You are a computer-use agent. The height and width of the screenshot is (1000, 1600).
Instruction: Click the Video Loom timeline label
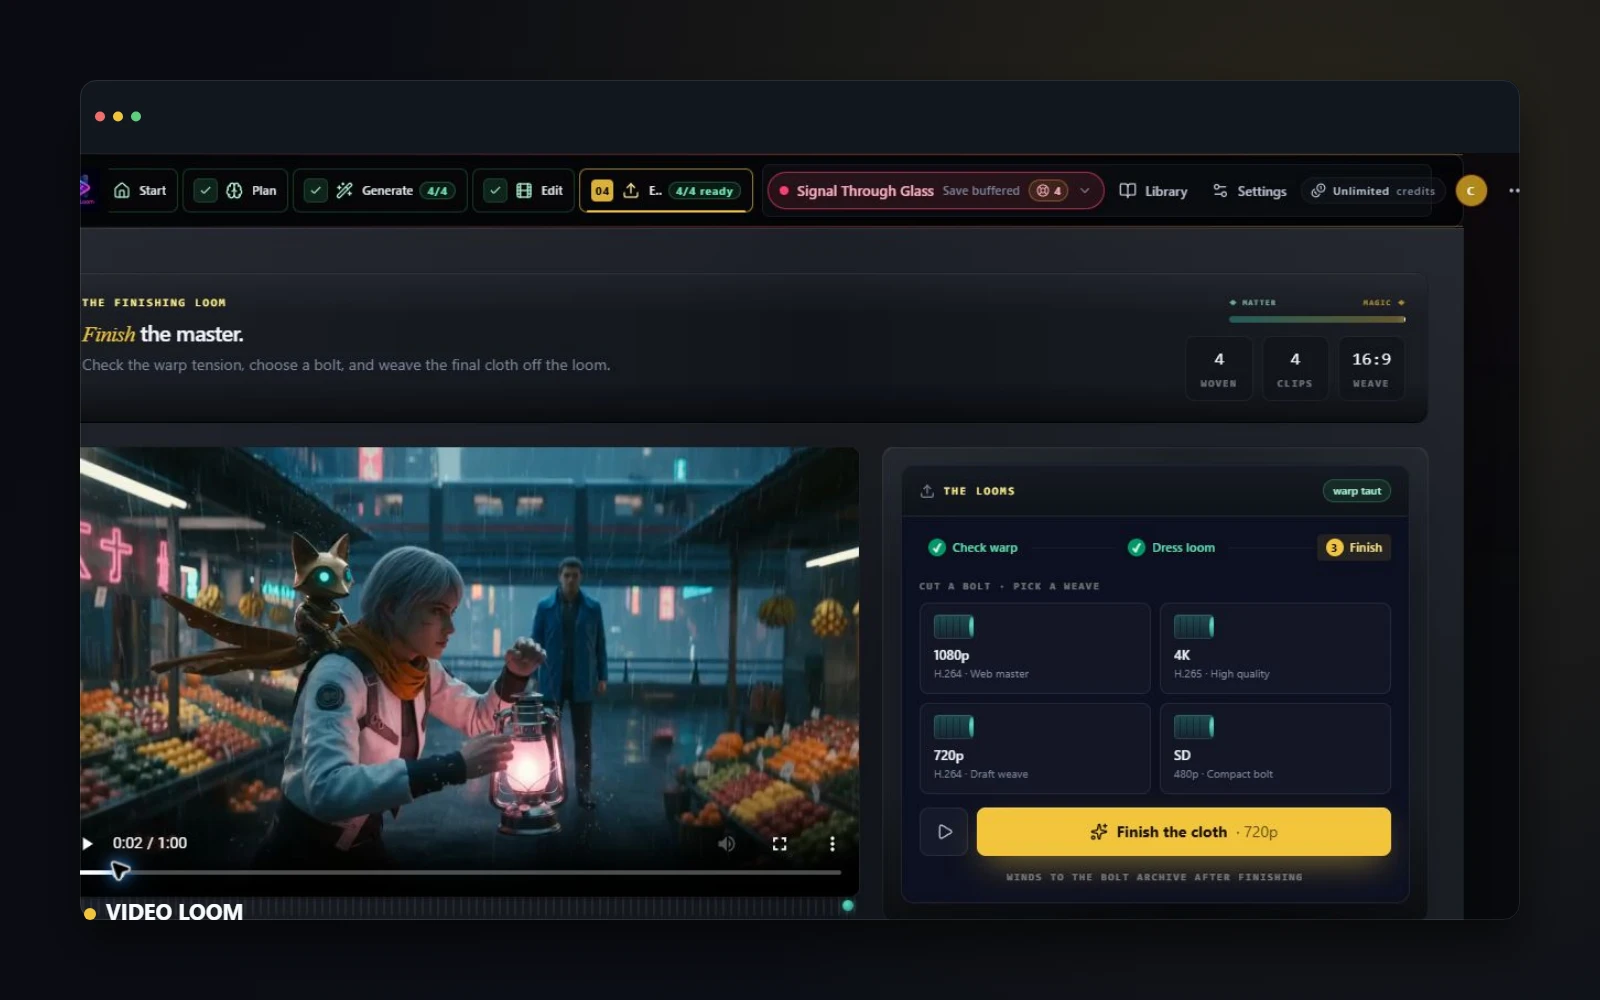pyautogui.click(x=174, y=912)
